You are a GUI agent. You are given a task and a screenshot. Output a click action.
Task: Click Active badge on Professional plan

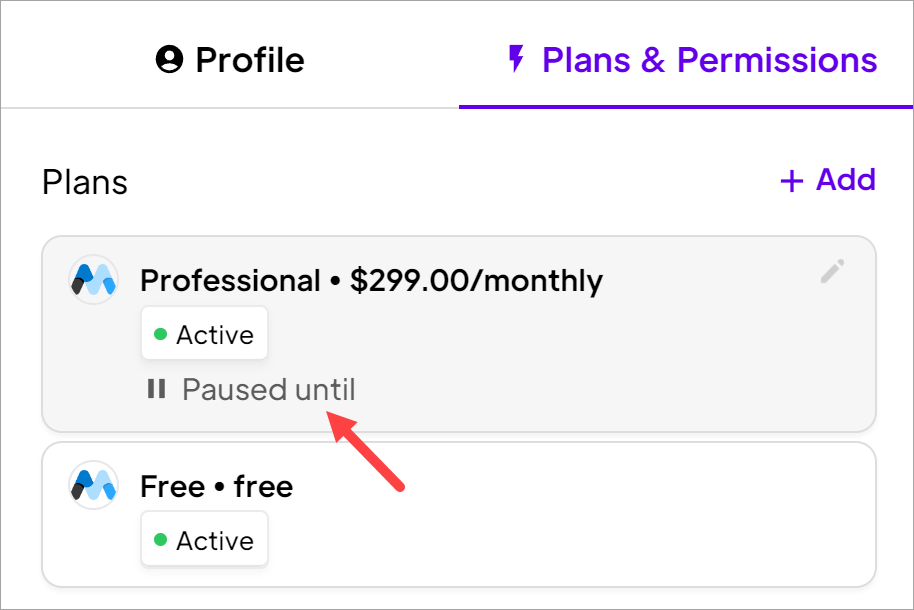point(205,334)
